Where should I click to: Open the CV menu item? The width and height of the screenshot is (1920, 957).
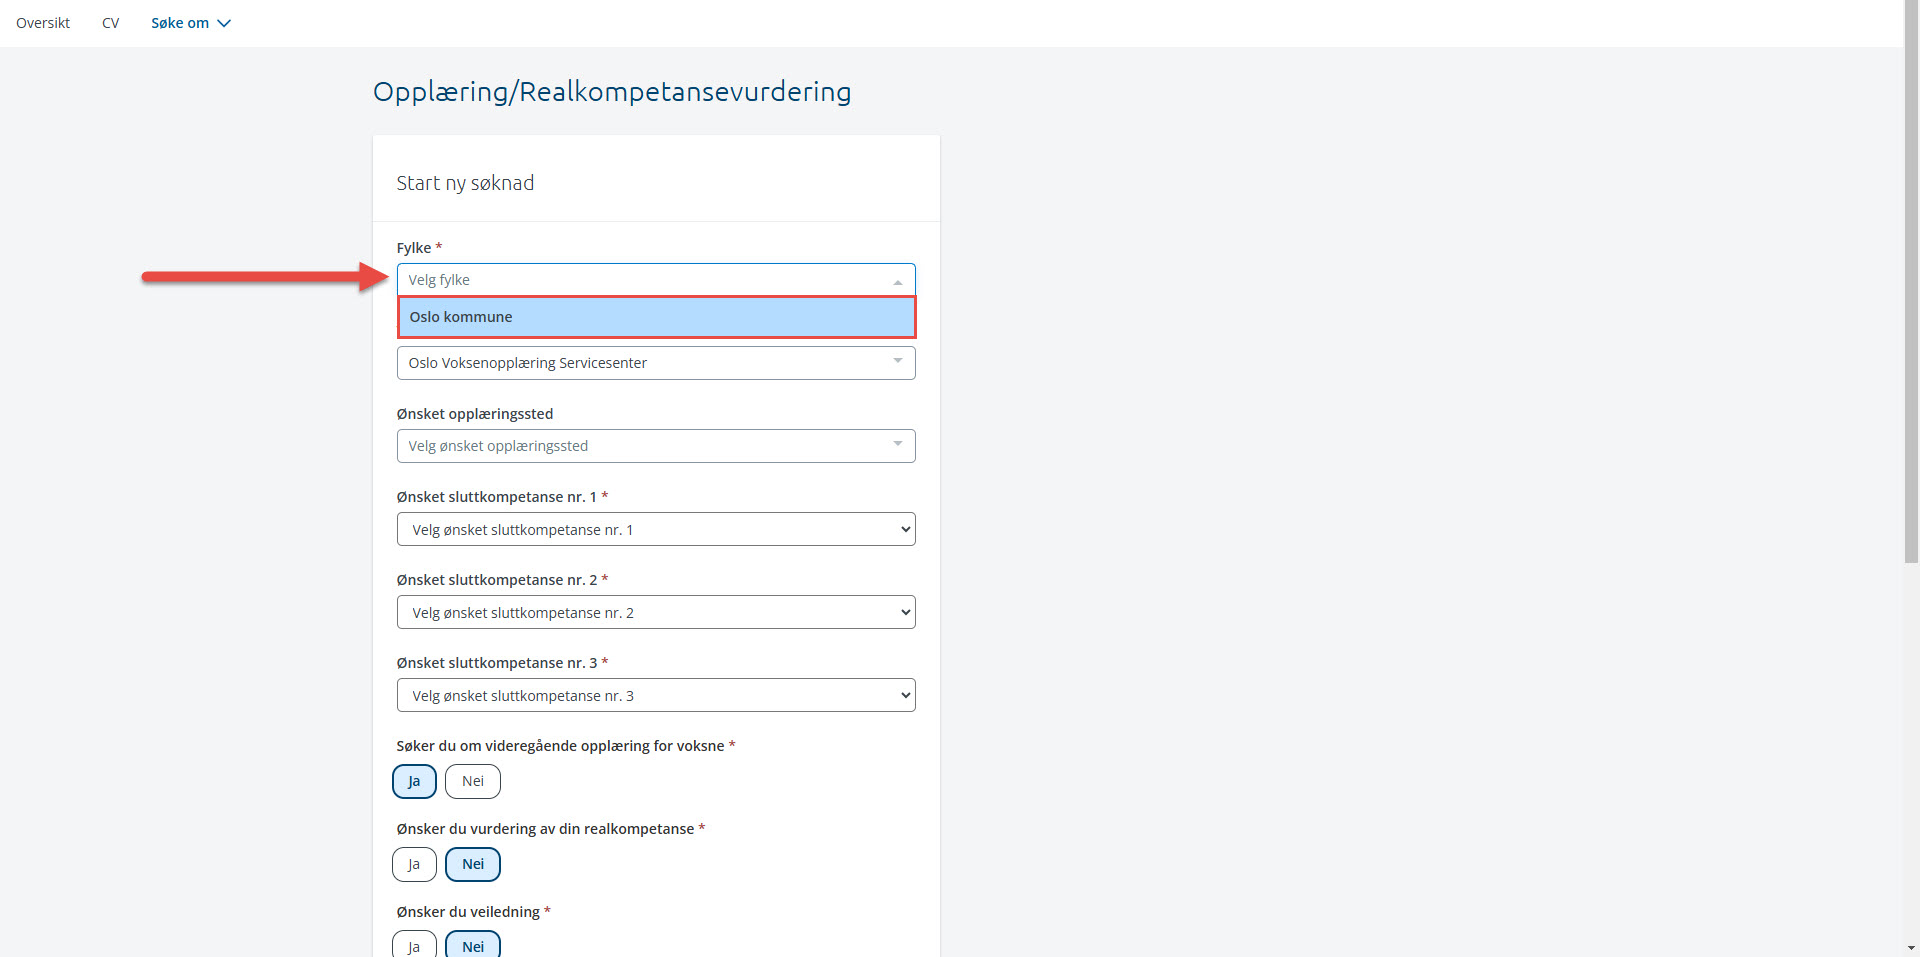click(x=110, y=23)
